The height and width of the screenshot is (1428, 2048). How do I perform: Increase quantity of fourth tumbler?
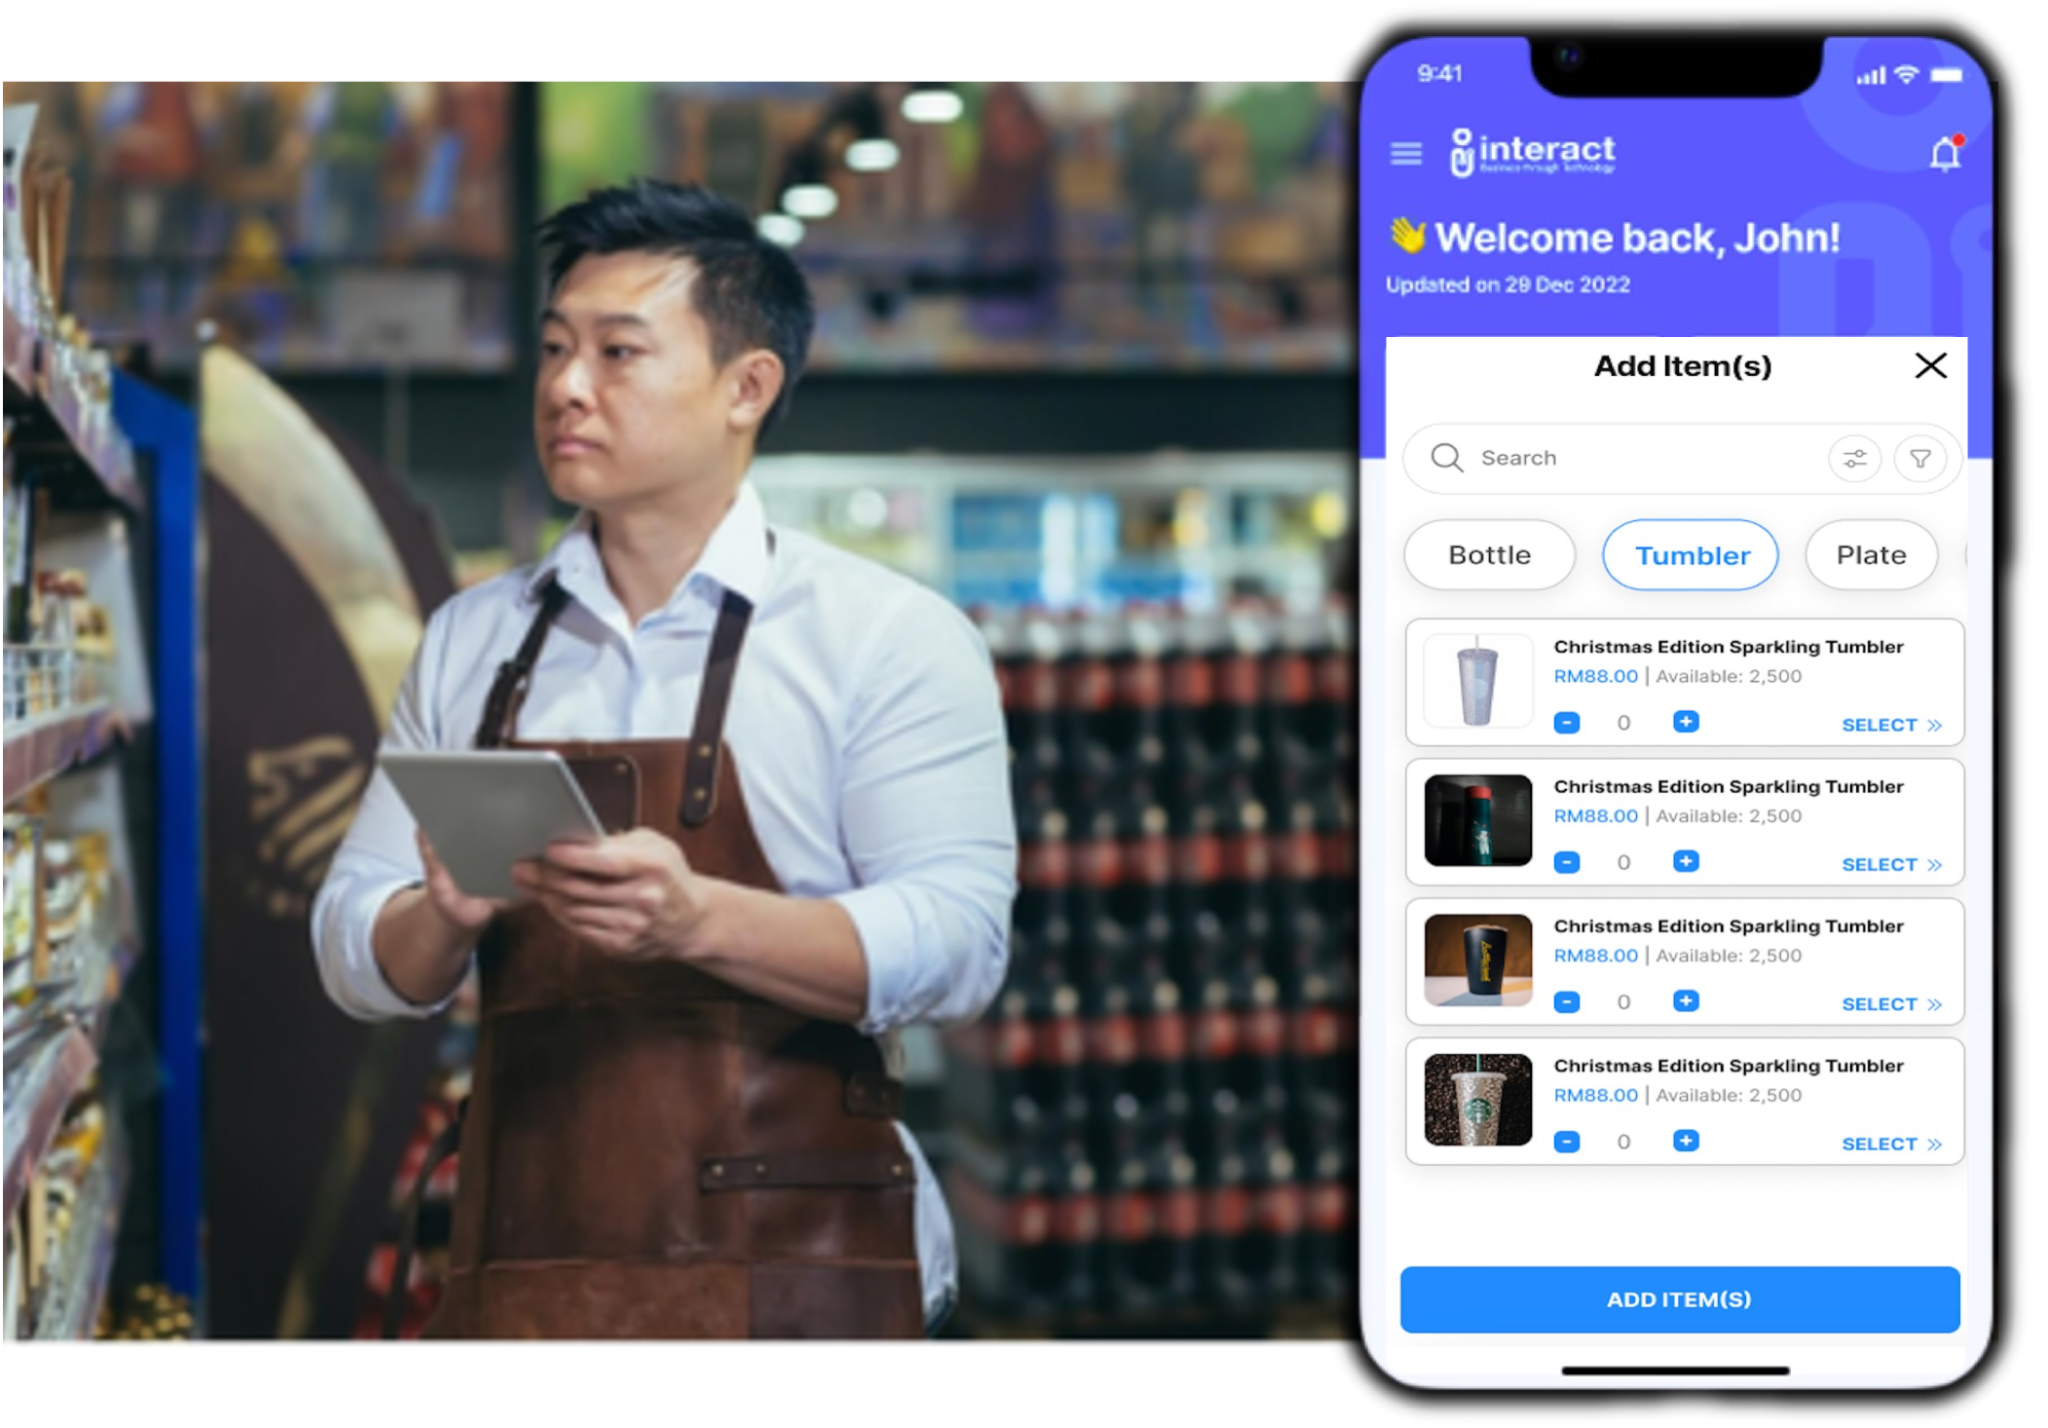pos(1686,1141)
